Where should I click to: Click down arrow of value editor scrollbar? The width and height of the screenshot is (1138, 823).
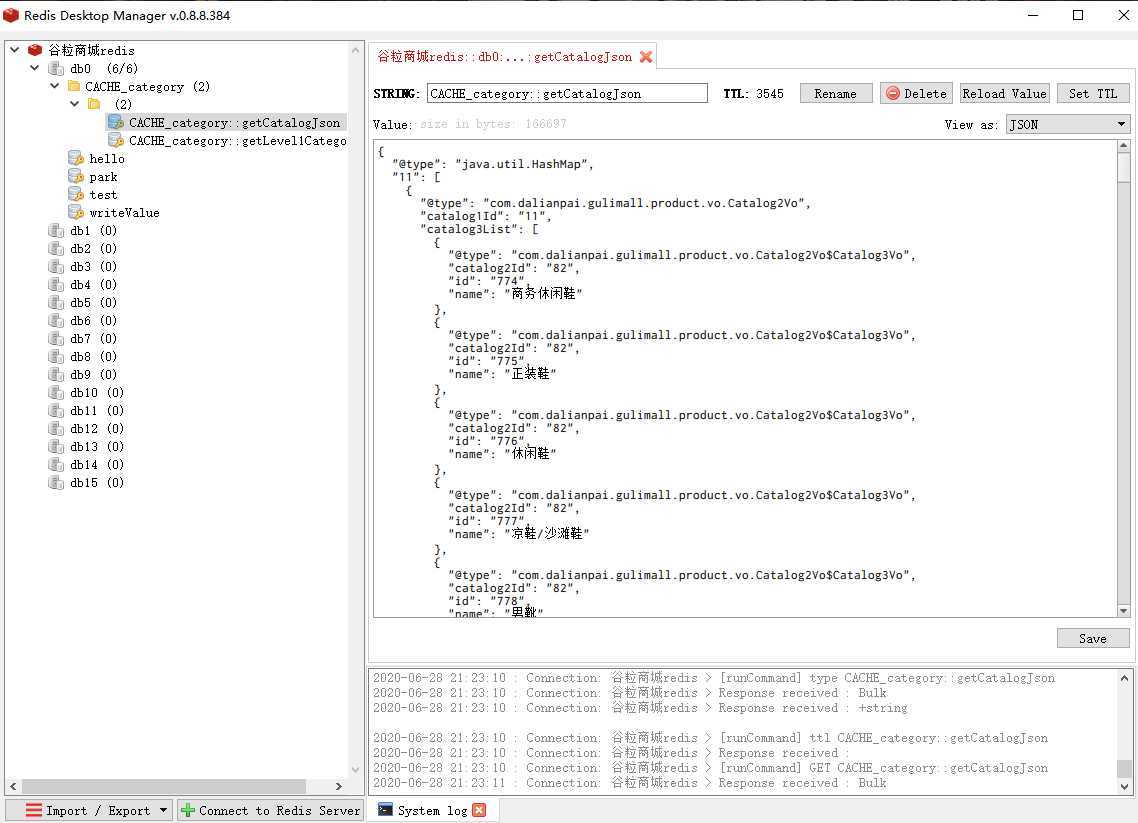1123,610
